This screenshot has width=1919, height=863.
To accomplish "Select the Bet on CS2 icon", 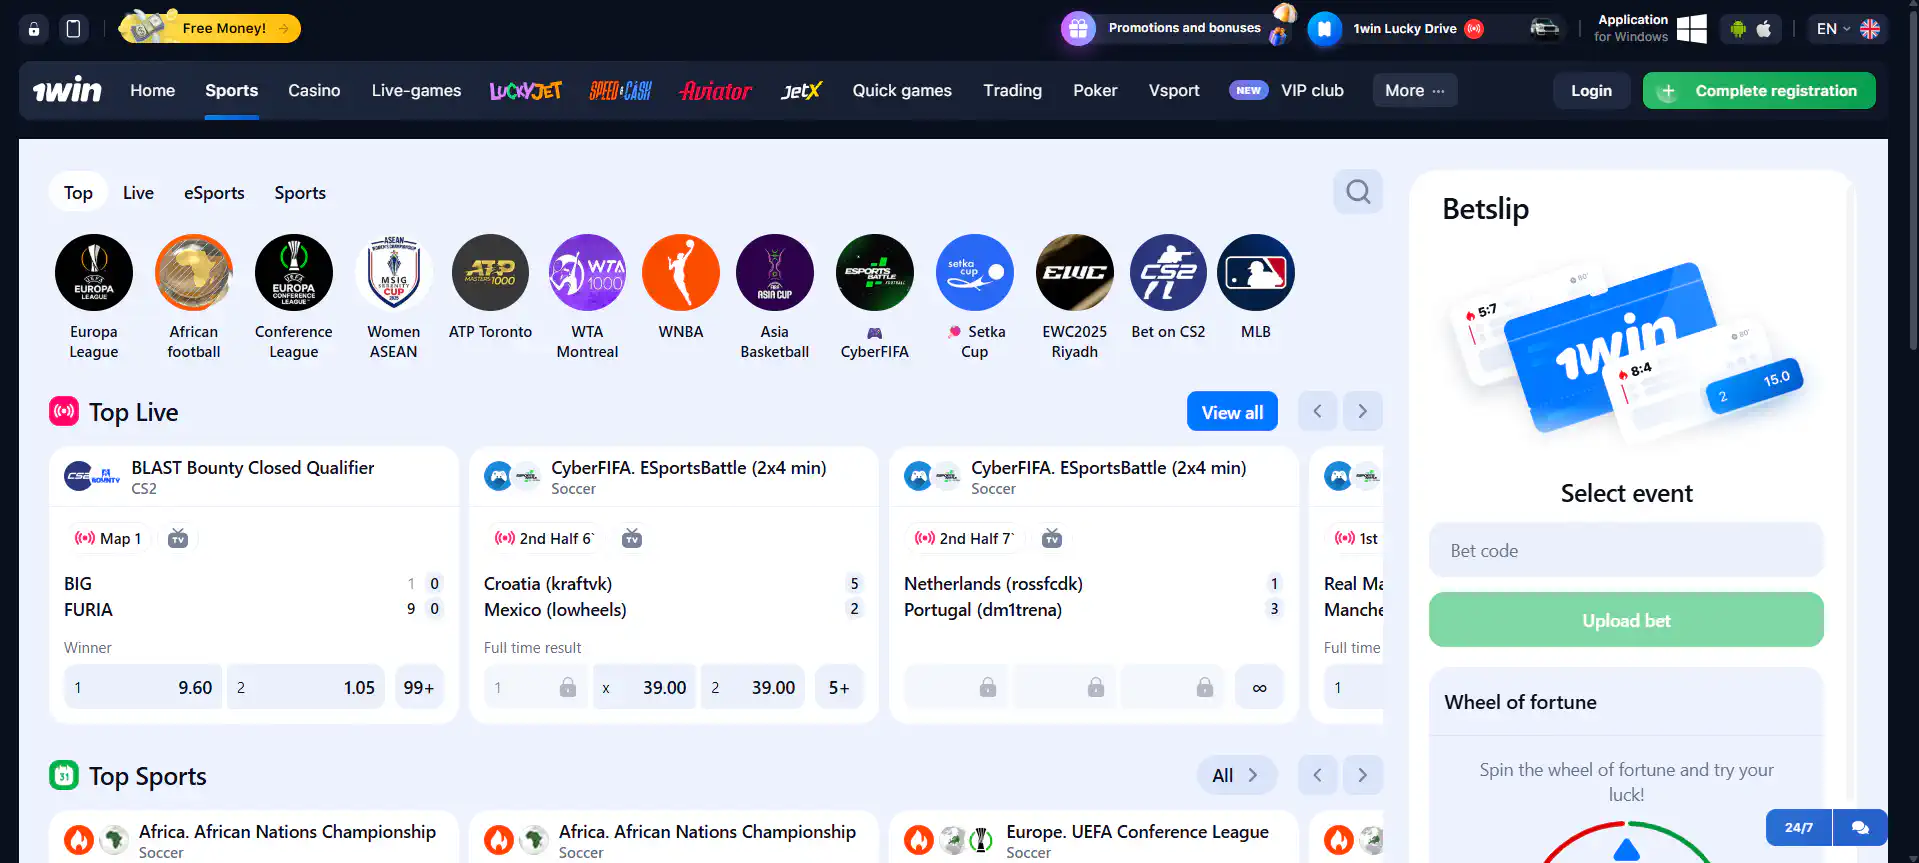I will (1168, 273).
